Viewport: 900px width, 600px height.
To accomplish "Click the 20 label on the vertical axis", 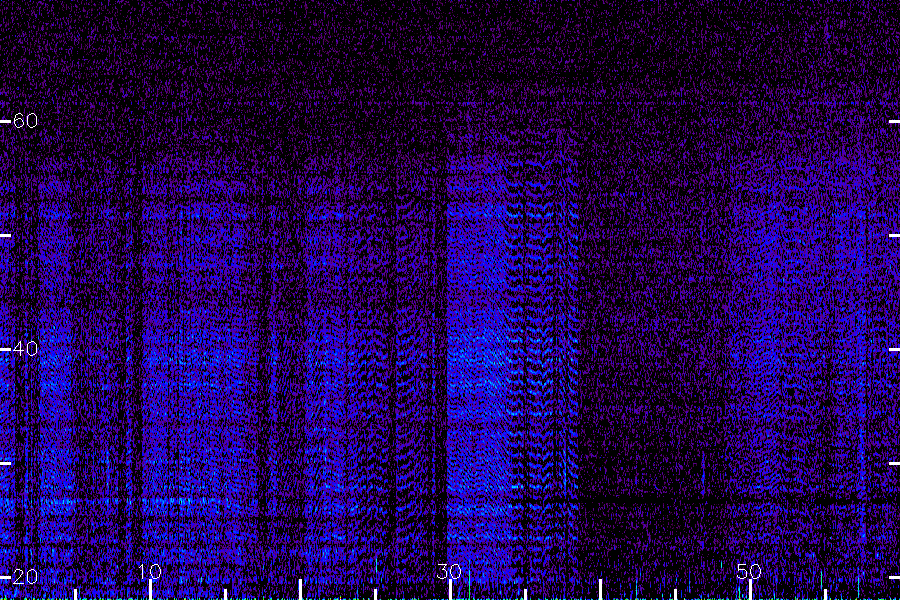I will (x=25, y=576).
